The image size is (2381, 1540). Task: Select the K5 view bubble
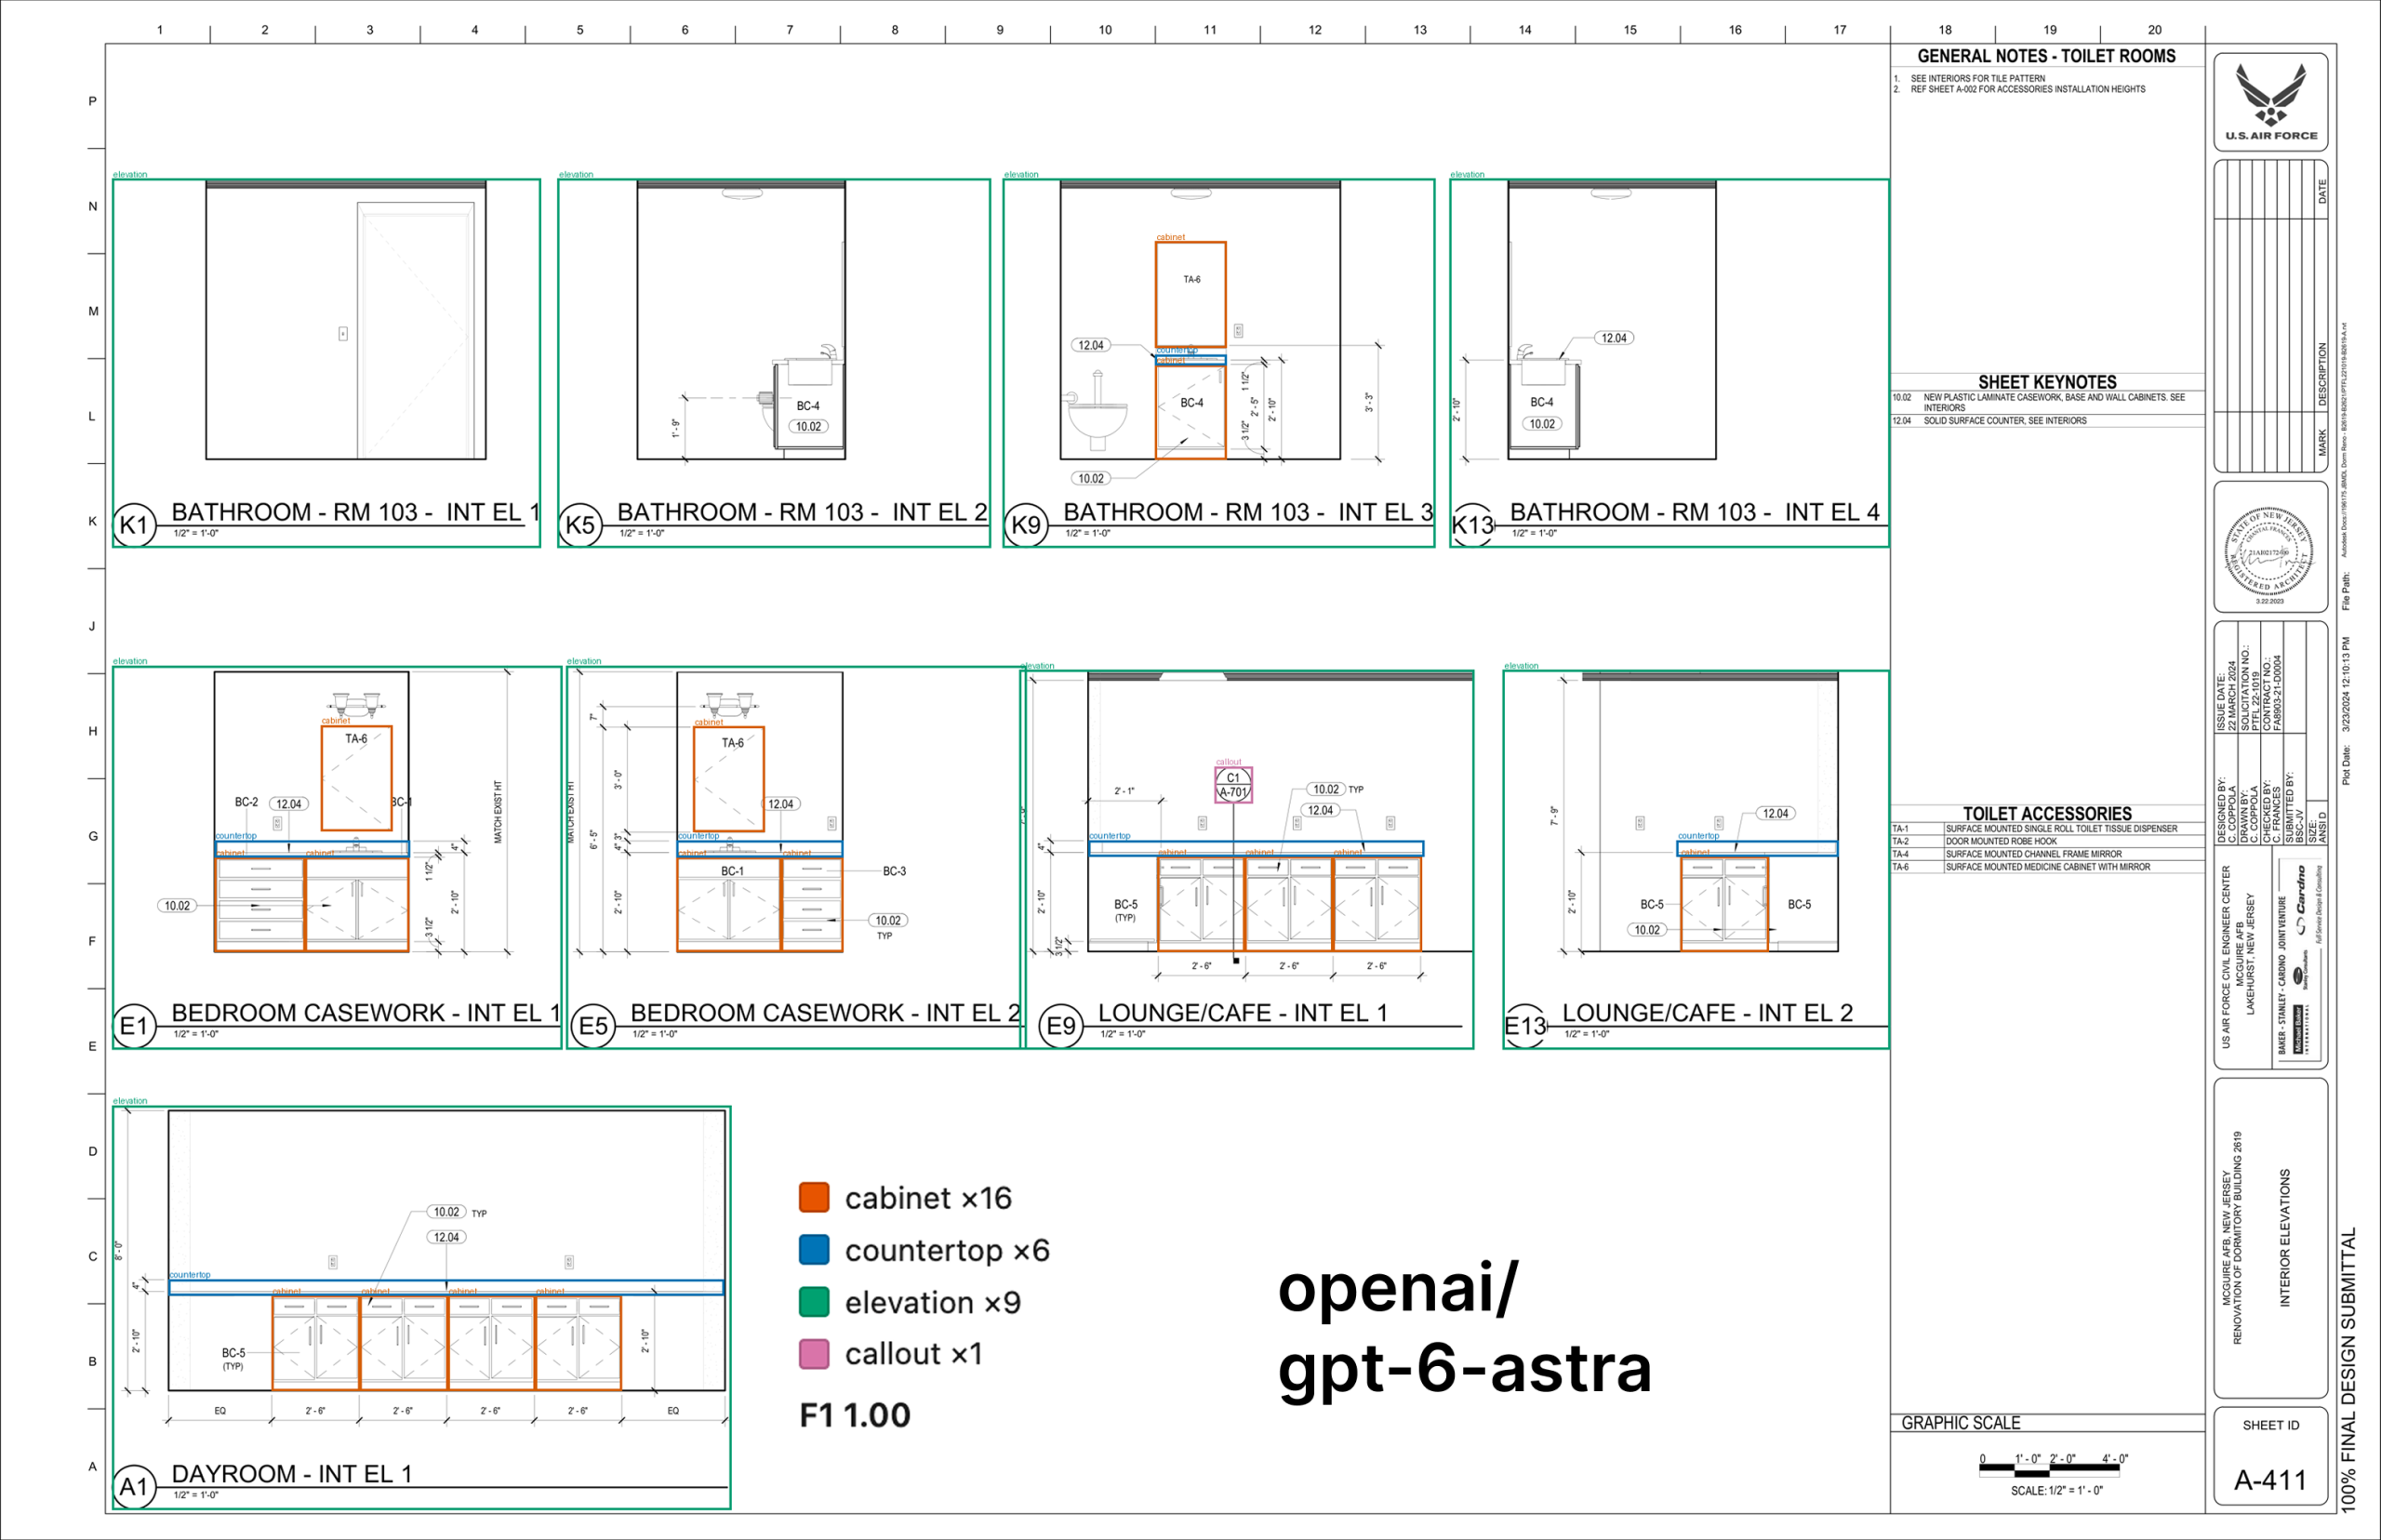pos(580,525)
